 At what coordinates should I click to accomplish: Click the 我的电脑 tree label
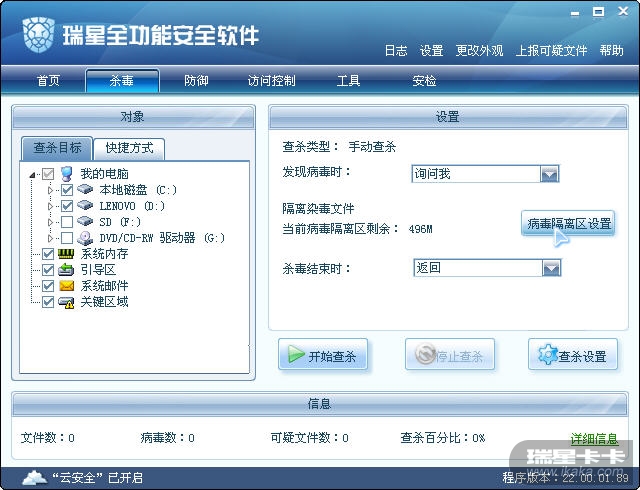pos(104,174)
